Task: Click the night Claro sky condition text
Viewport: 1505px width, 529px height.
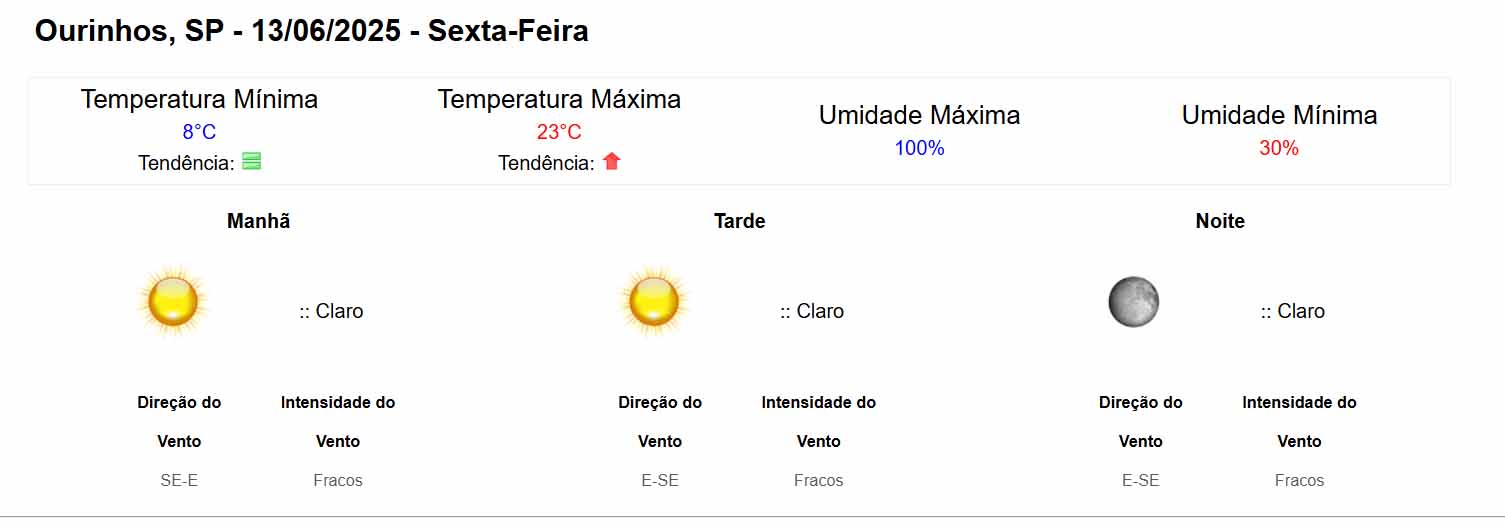Action: [x=1293, y=311]
